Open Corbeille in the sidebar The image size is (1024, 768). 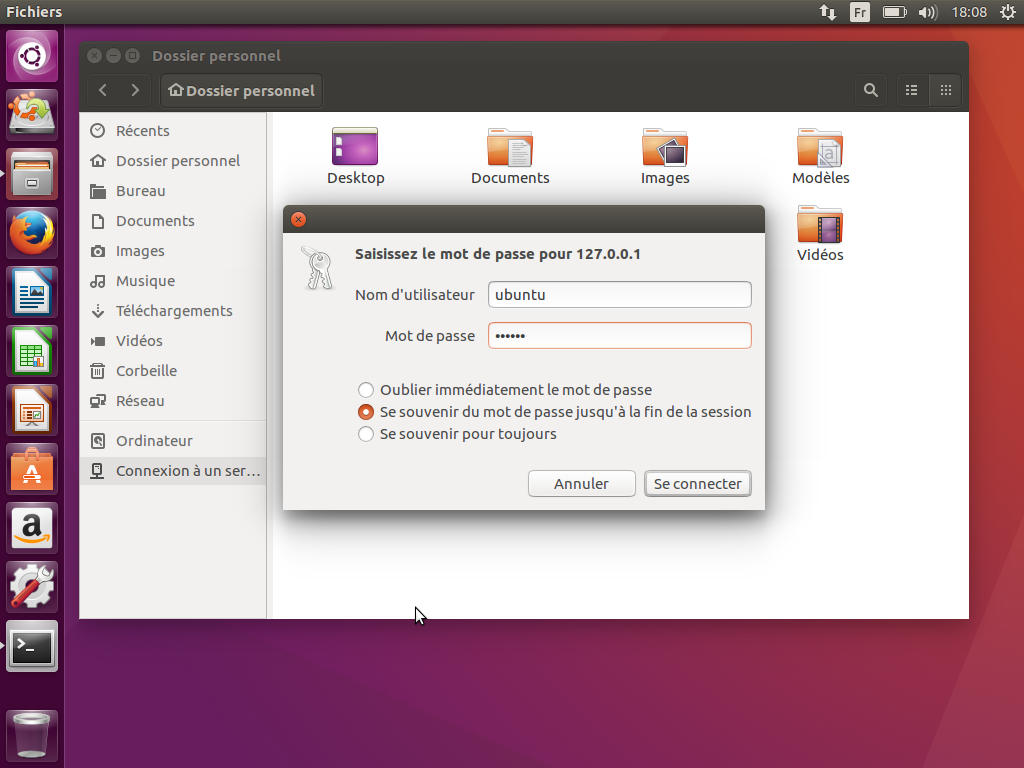pos(146,371)
